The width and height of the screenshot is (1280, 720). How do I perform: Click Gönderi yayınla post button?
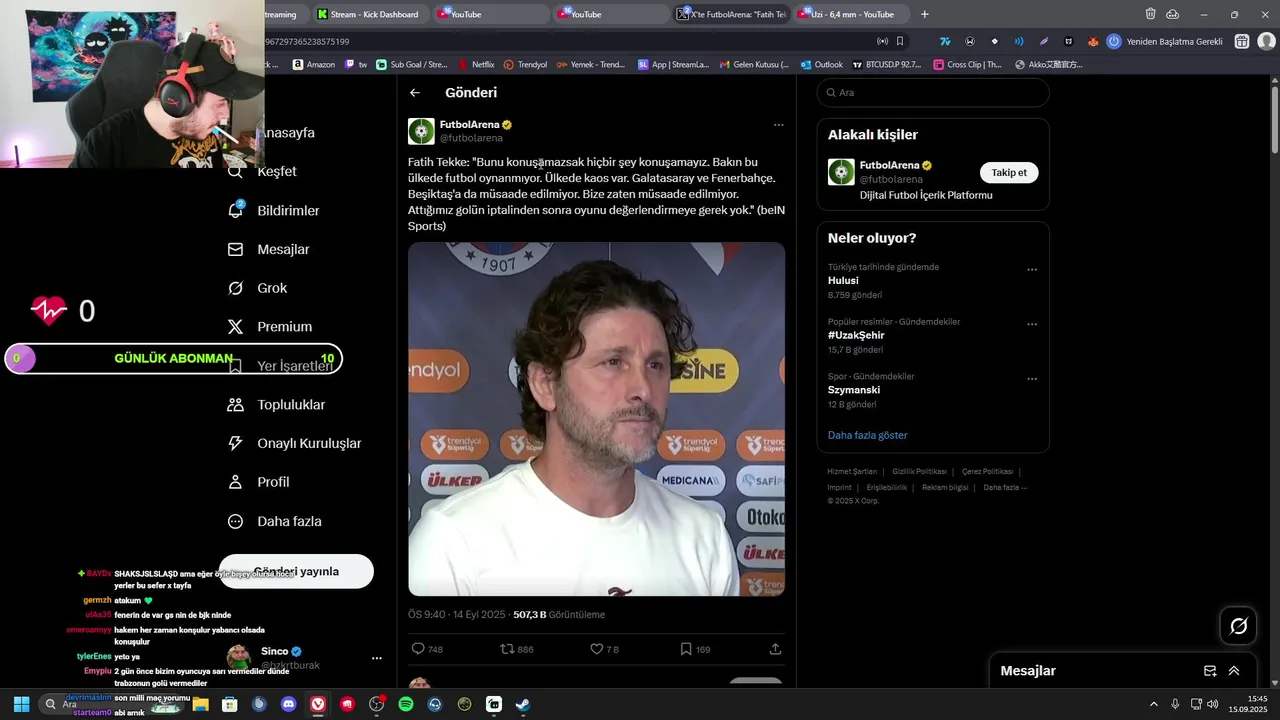[296, 572]
